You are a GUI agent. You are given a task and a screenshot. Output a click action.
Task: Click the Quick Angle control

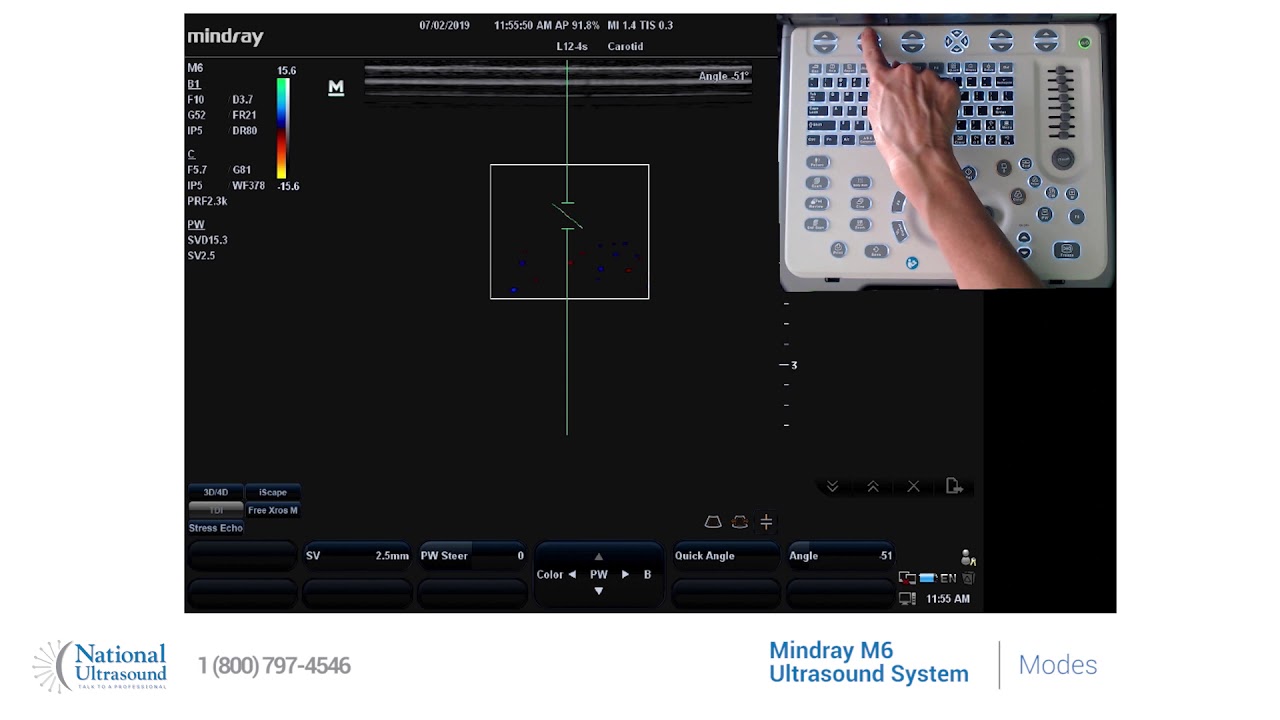pos(725,556)
